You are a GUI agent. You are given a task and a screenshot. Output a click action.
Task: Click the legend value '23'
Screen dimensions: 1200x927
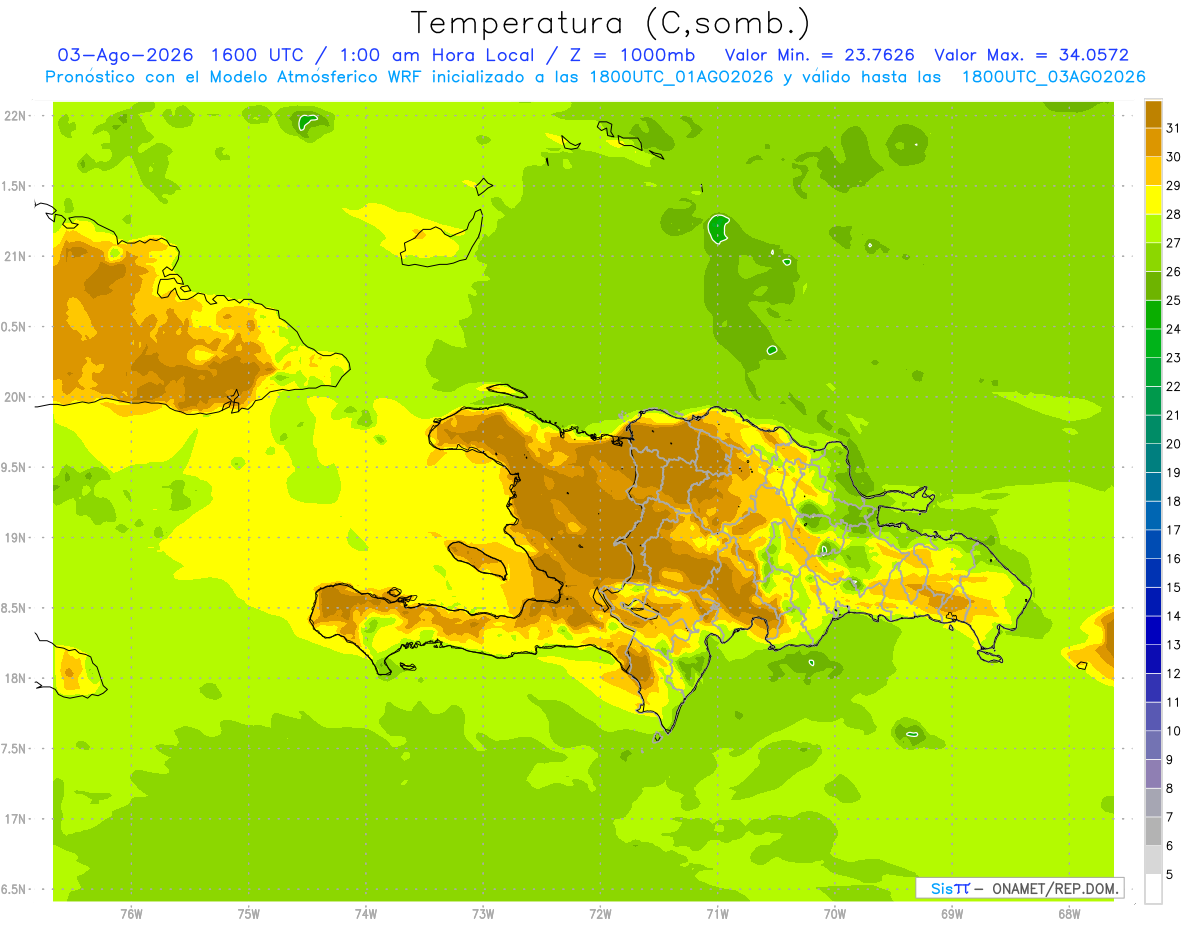pyautogui.click(x=1174, y=358)
